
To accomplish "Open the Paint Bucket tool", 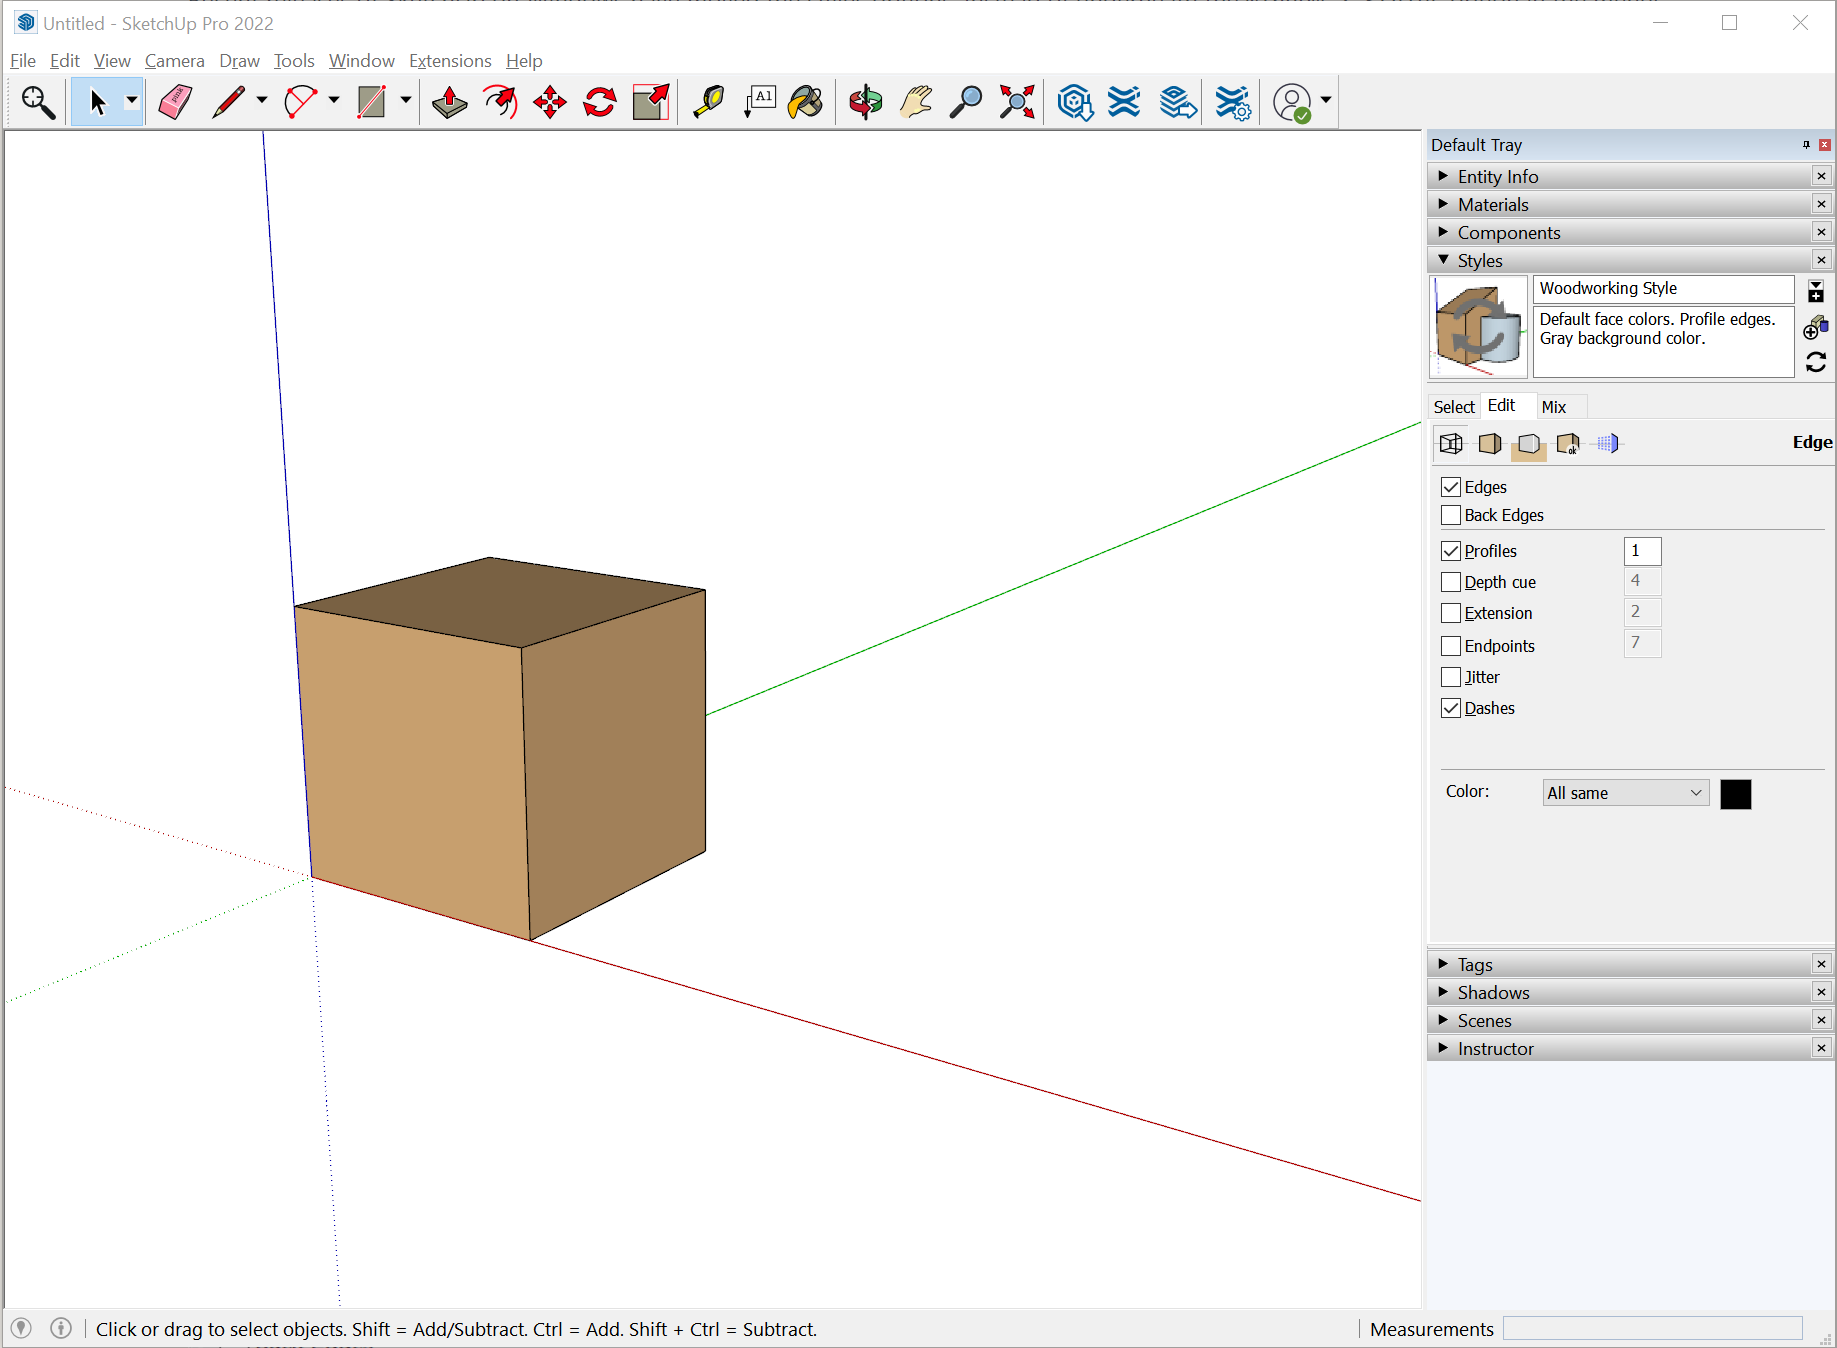I will 805,102.
